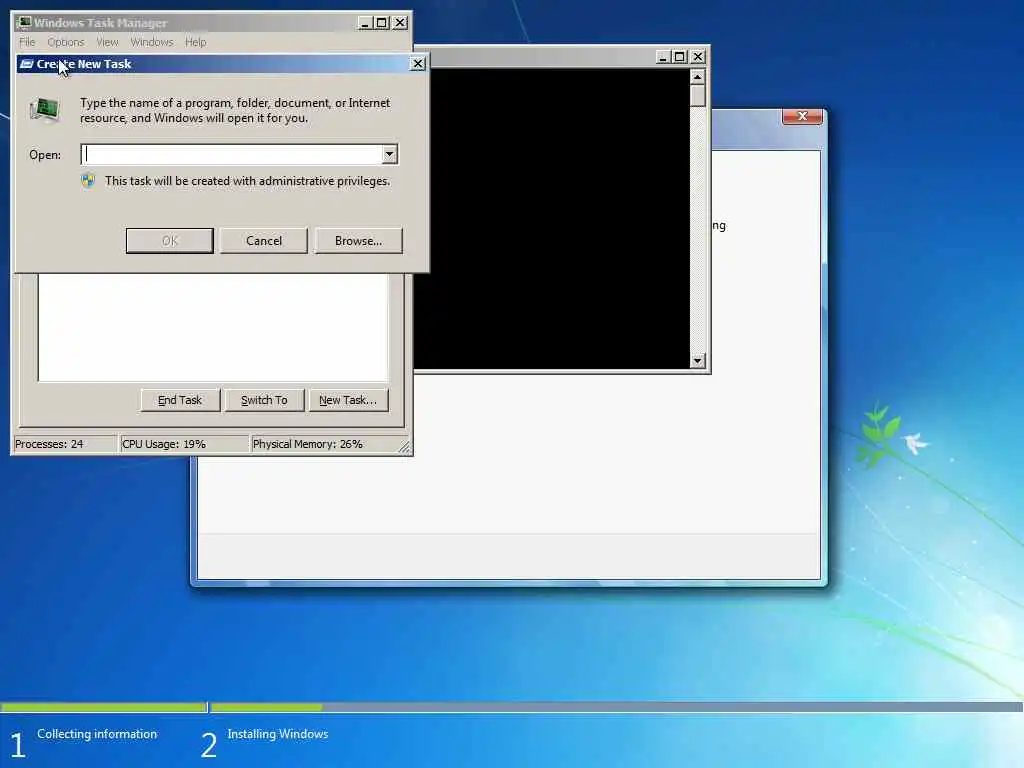
Task: Click End Task button in Task Manager
Action: 180,400
